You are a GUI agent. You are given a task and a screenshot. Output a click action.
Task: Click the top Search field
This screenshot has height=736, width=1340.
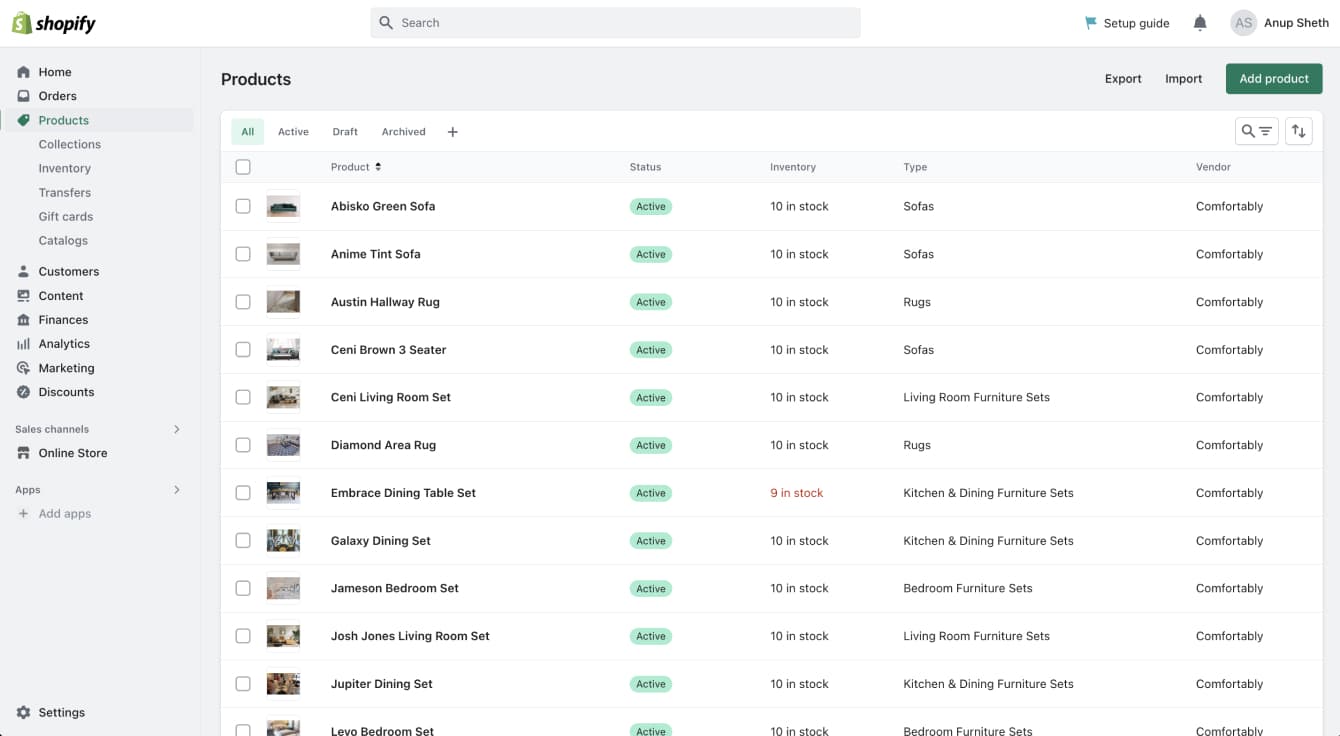pos(615,23)
